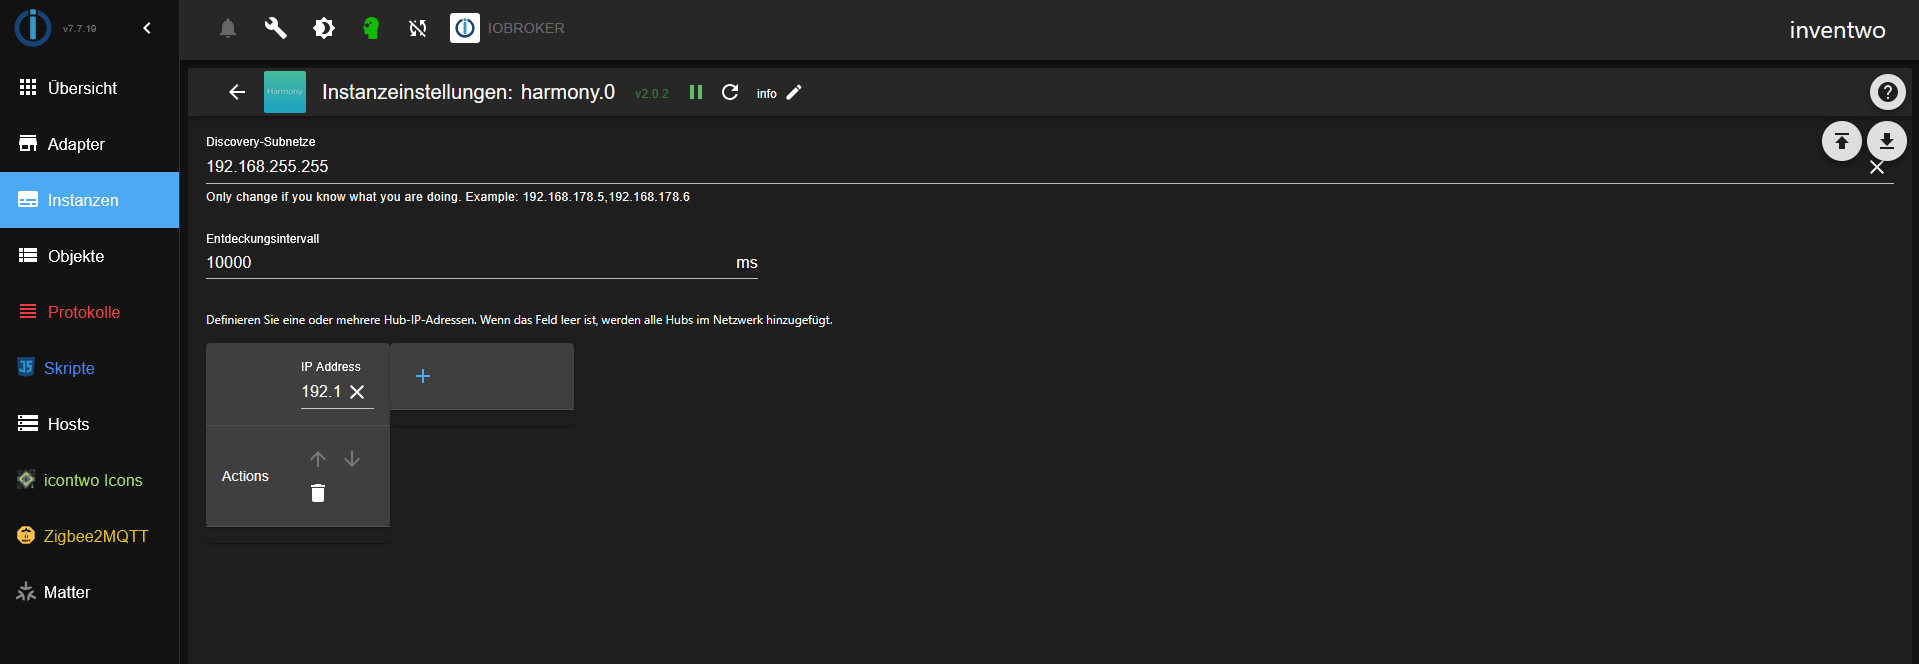Open Hosts in sidebar
1919x664 pixels.
[x=90, y=424]
